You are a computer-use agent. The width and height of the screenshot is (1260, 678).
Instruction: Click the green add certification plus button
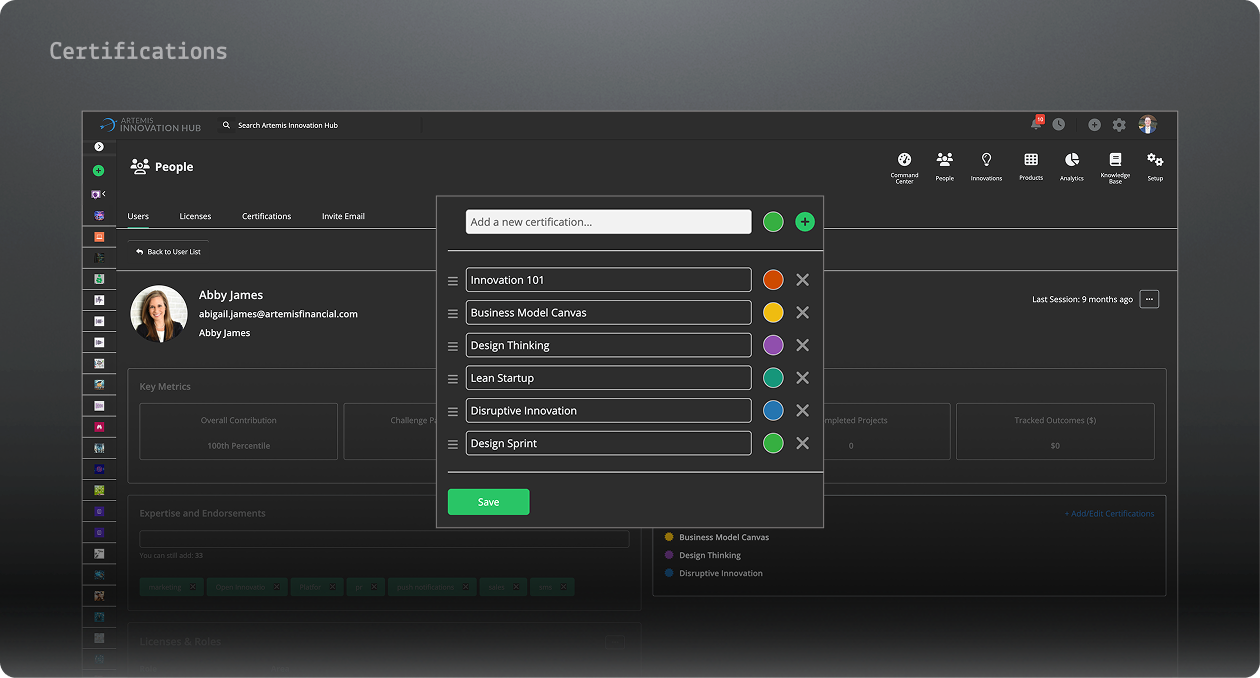tap(805, 222)
